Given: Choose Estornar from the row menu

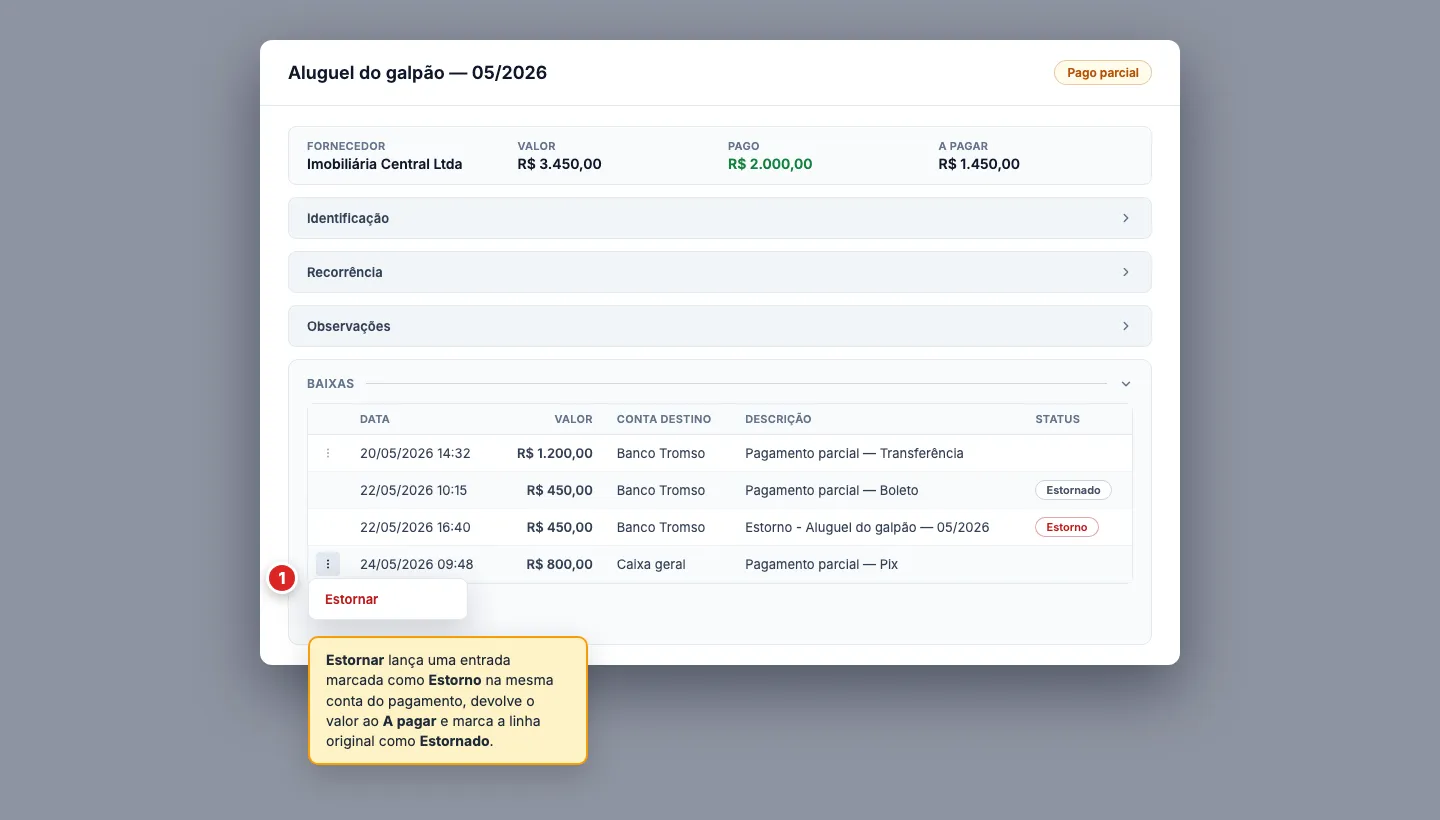Looking at the screenshot, I should (x=388, y=599).
